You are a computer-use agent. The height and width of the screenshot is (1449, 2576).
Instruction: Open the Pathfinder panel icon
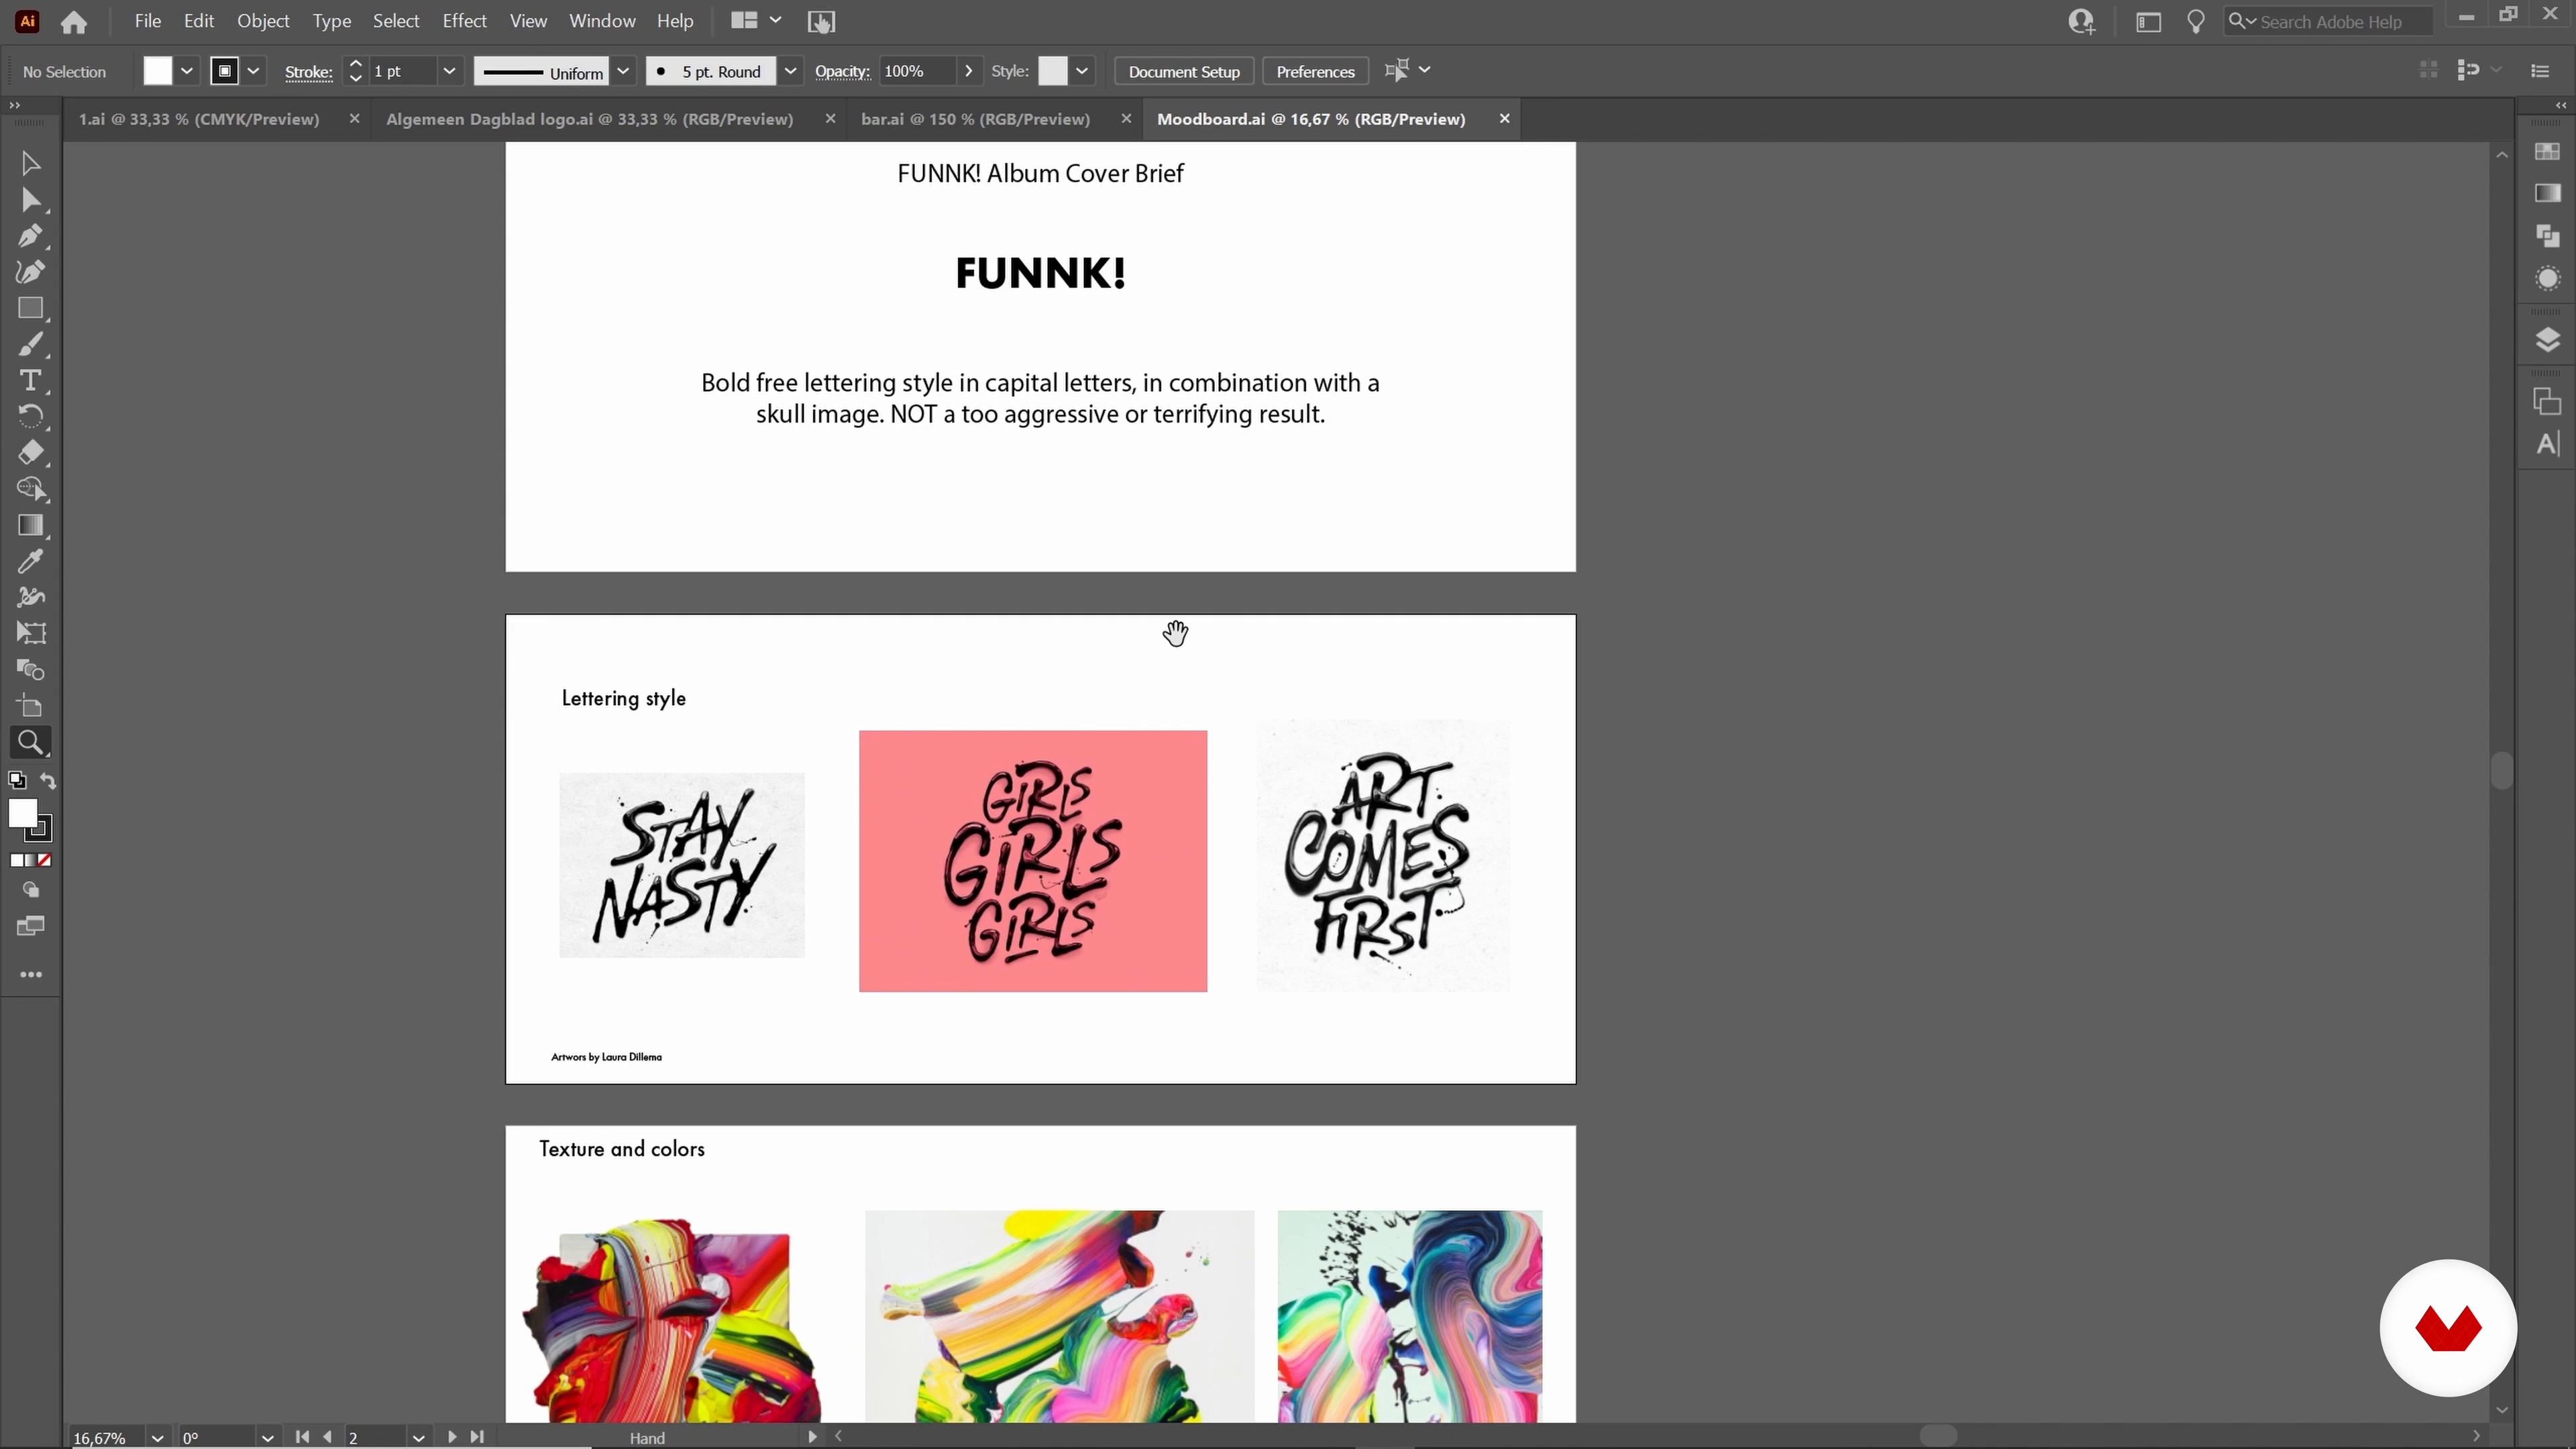[2547, 236]
